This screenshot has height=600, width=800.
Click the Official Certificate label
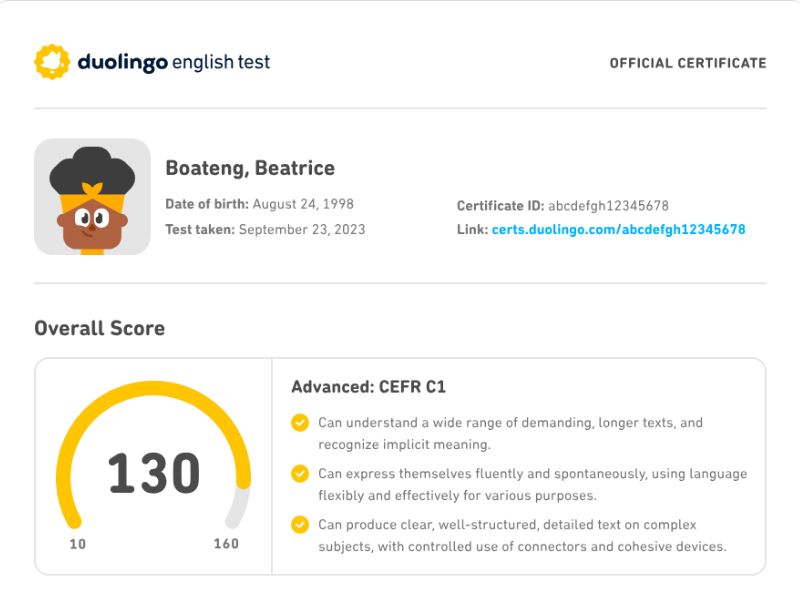click(688, 63)
